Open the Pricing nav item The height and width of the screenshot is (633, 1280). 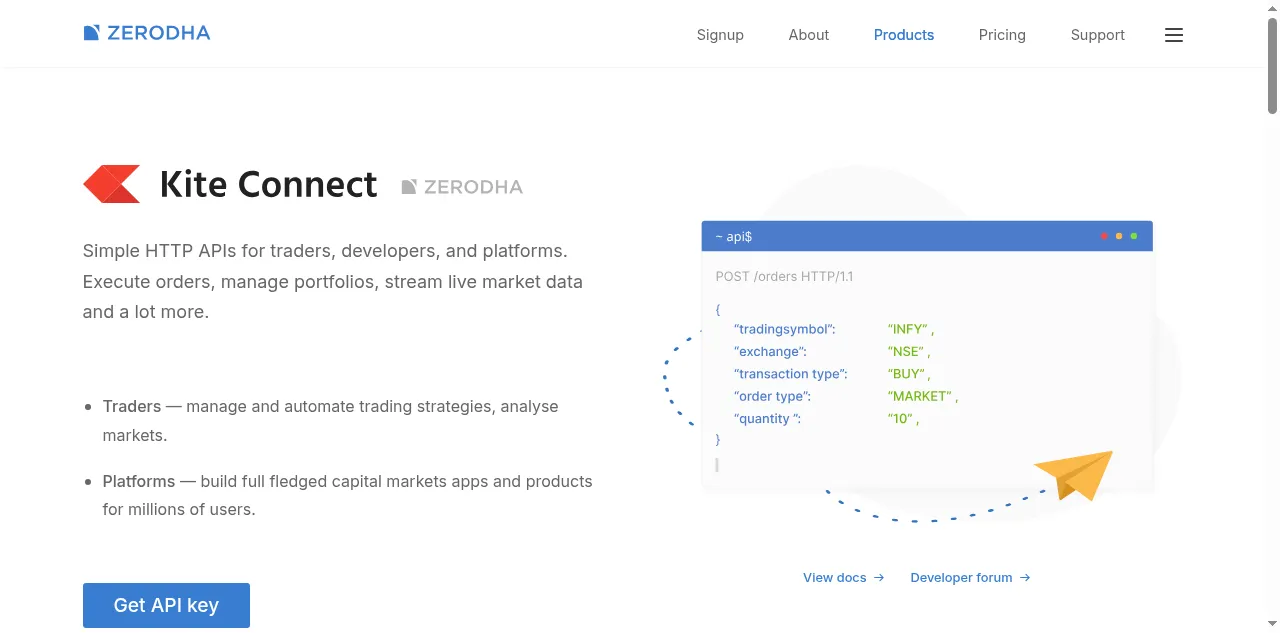pos(1002,35)
